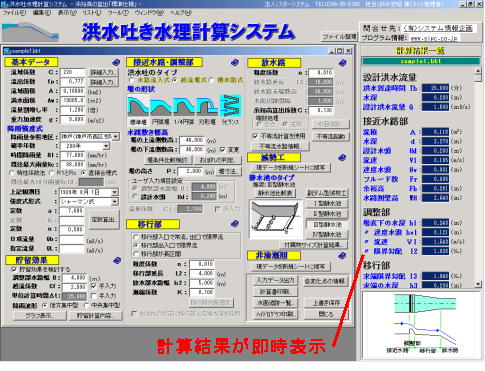Open the 降雨量参照地区 dropdown
485x371 pixels.
coord(115,137)
